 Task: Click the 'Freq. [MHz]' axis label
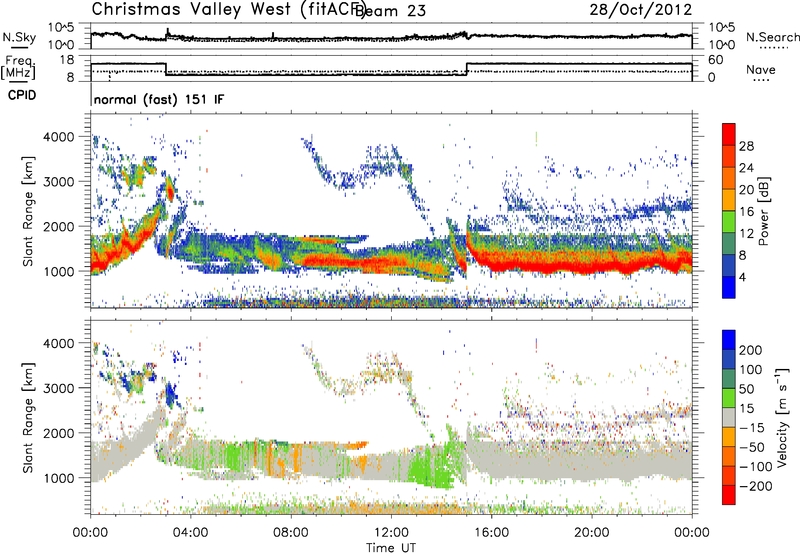(x=18, y=67)
